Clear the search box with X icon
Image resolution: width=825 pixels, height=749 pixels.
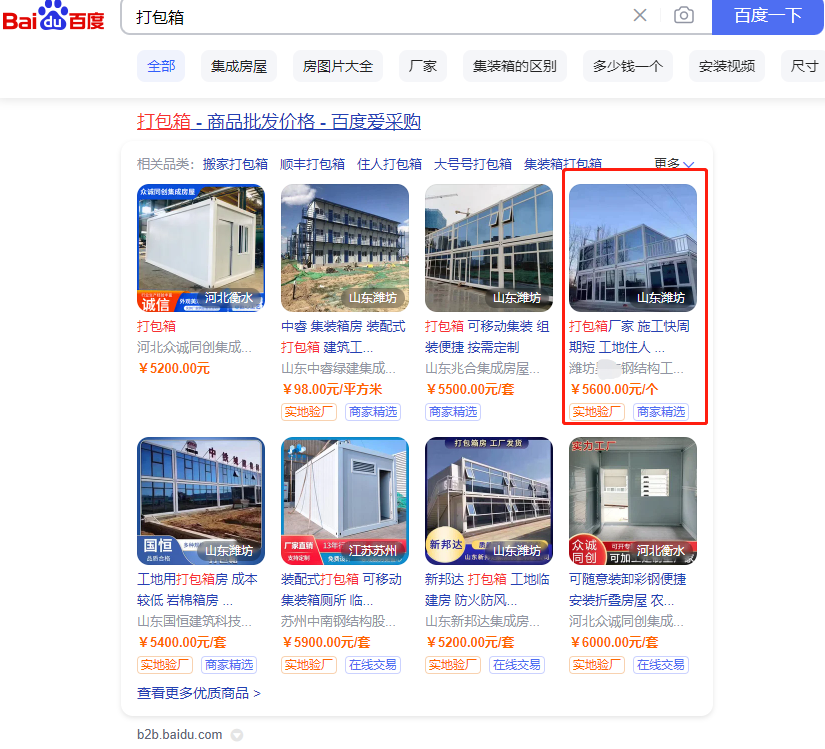640,15
